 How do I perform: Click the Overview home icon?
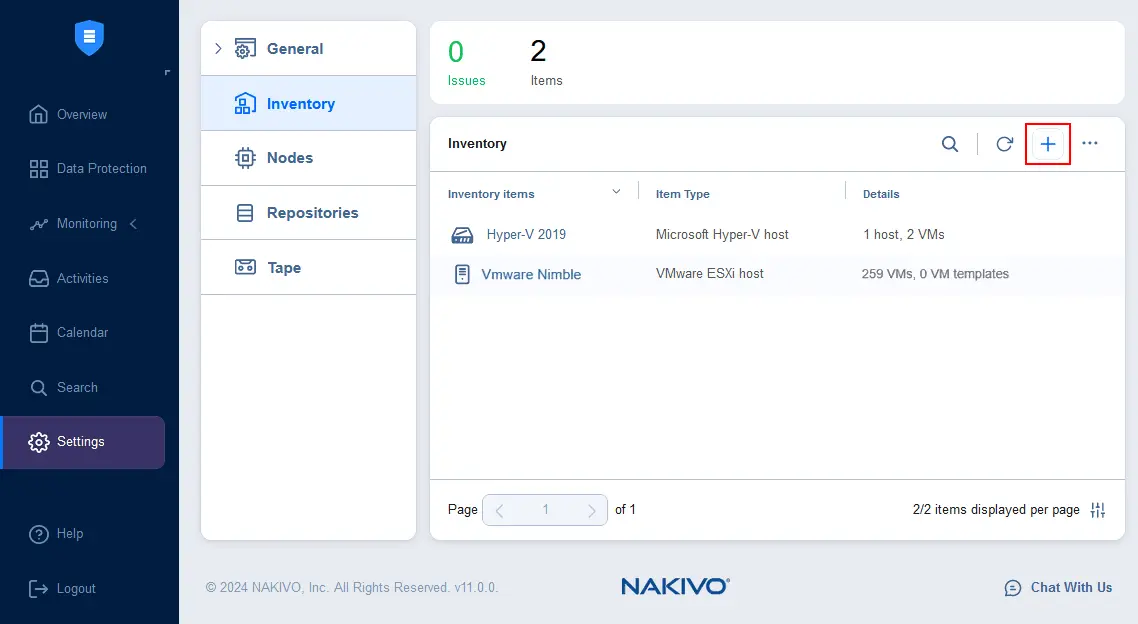pos(38,115)
